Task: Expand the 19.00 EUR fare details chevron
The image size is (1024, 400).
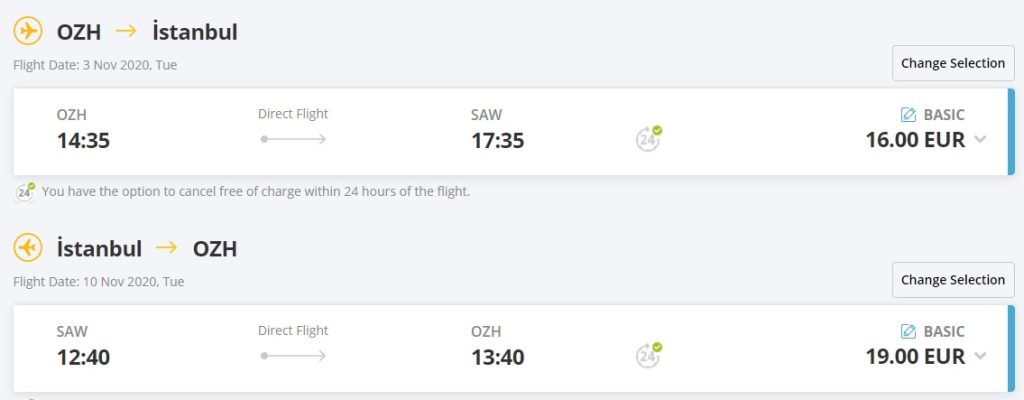Action: click(980, 357)
